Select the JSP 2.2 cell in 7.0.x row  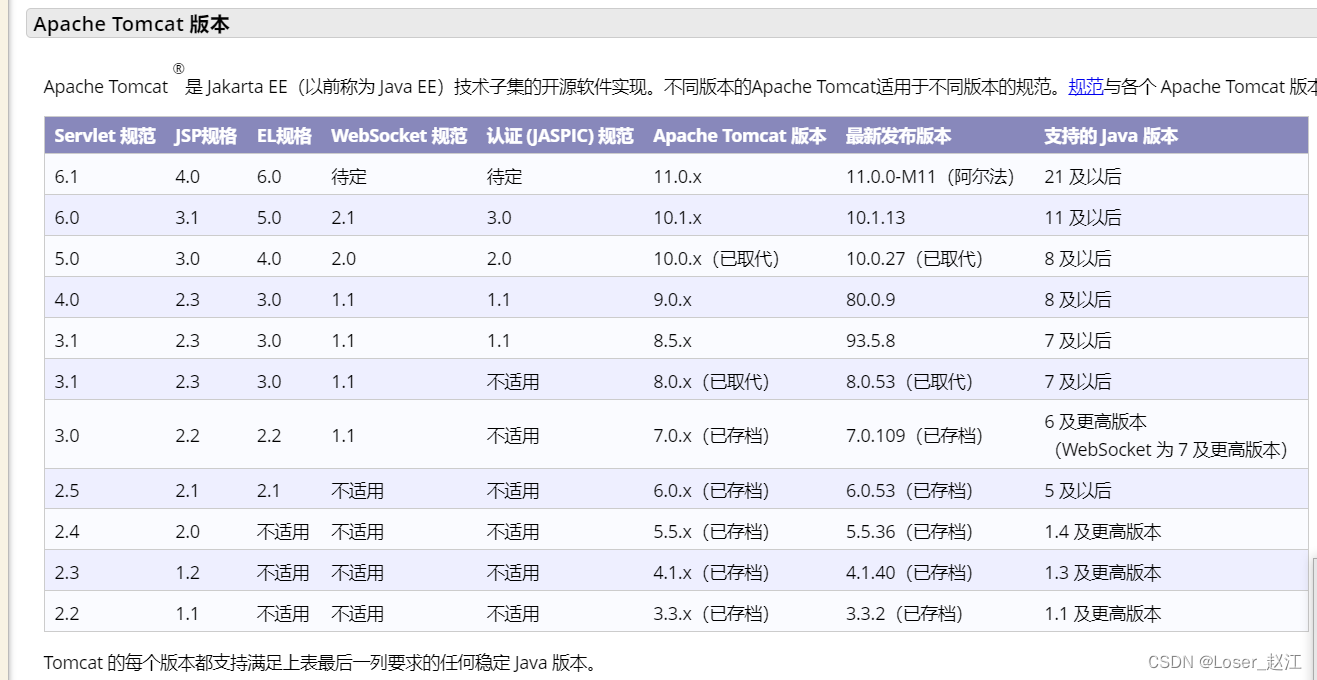pos(187,436)
